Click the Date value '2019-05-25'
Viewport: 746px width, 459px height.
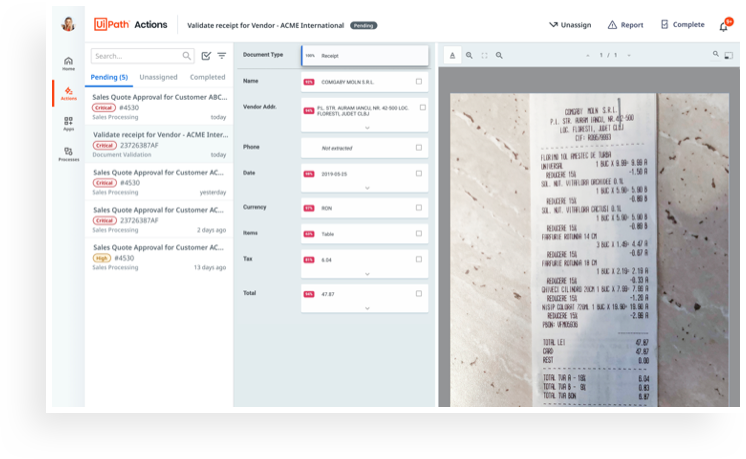(x=334, y=174)
